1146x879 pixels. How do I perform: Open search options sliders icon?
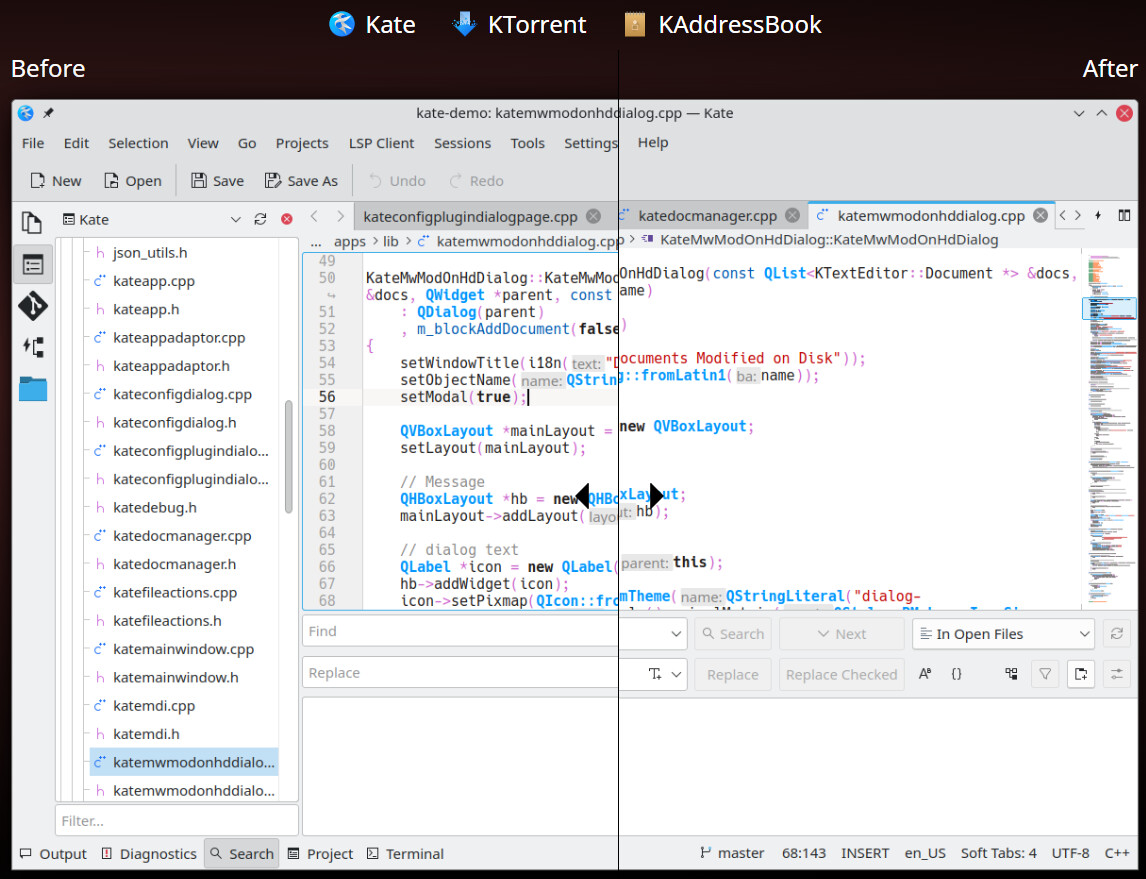click(x=1116, y=675)
